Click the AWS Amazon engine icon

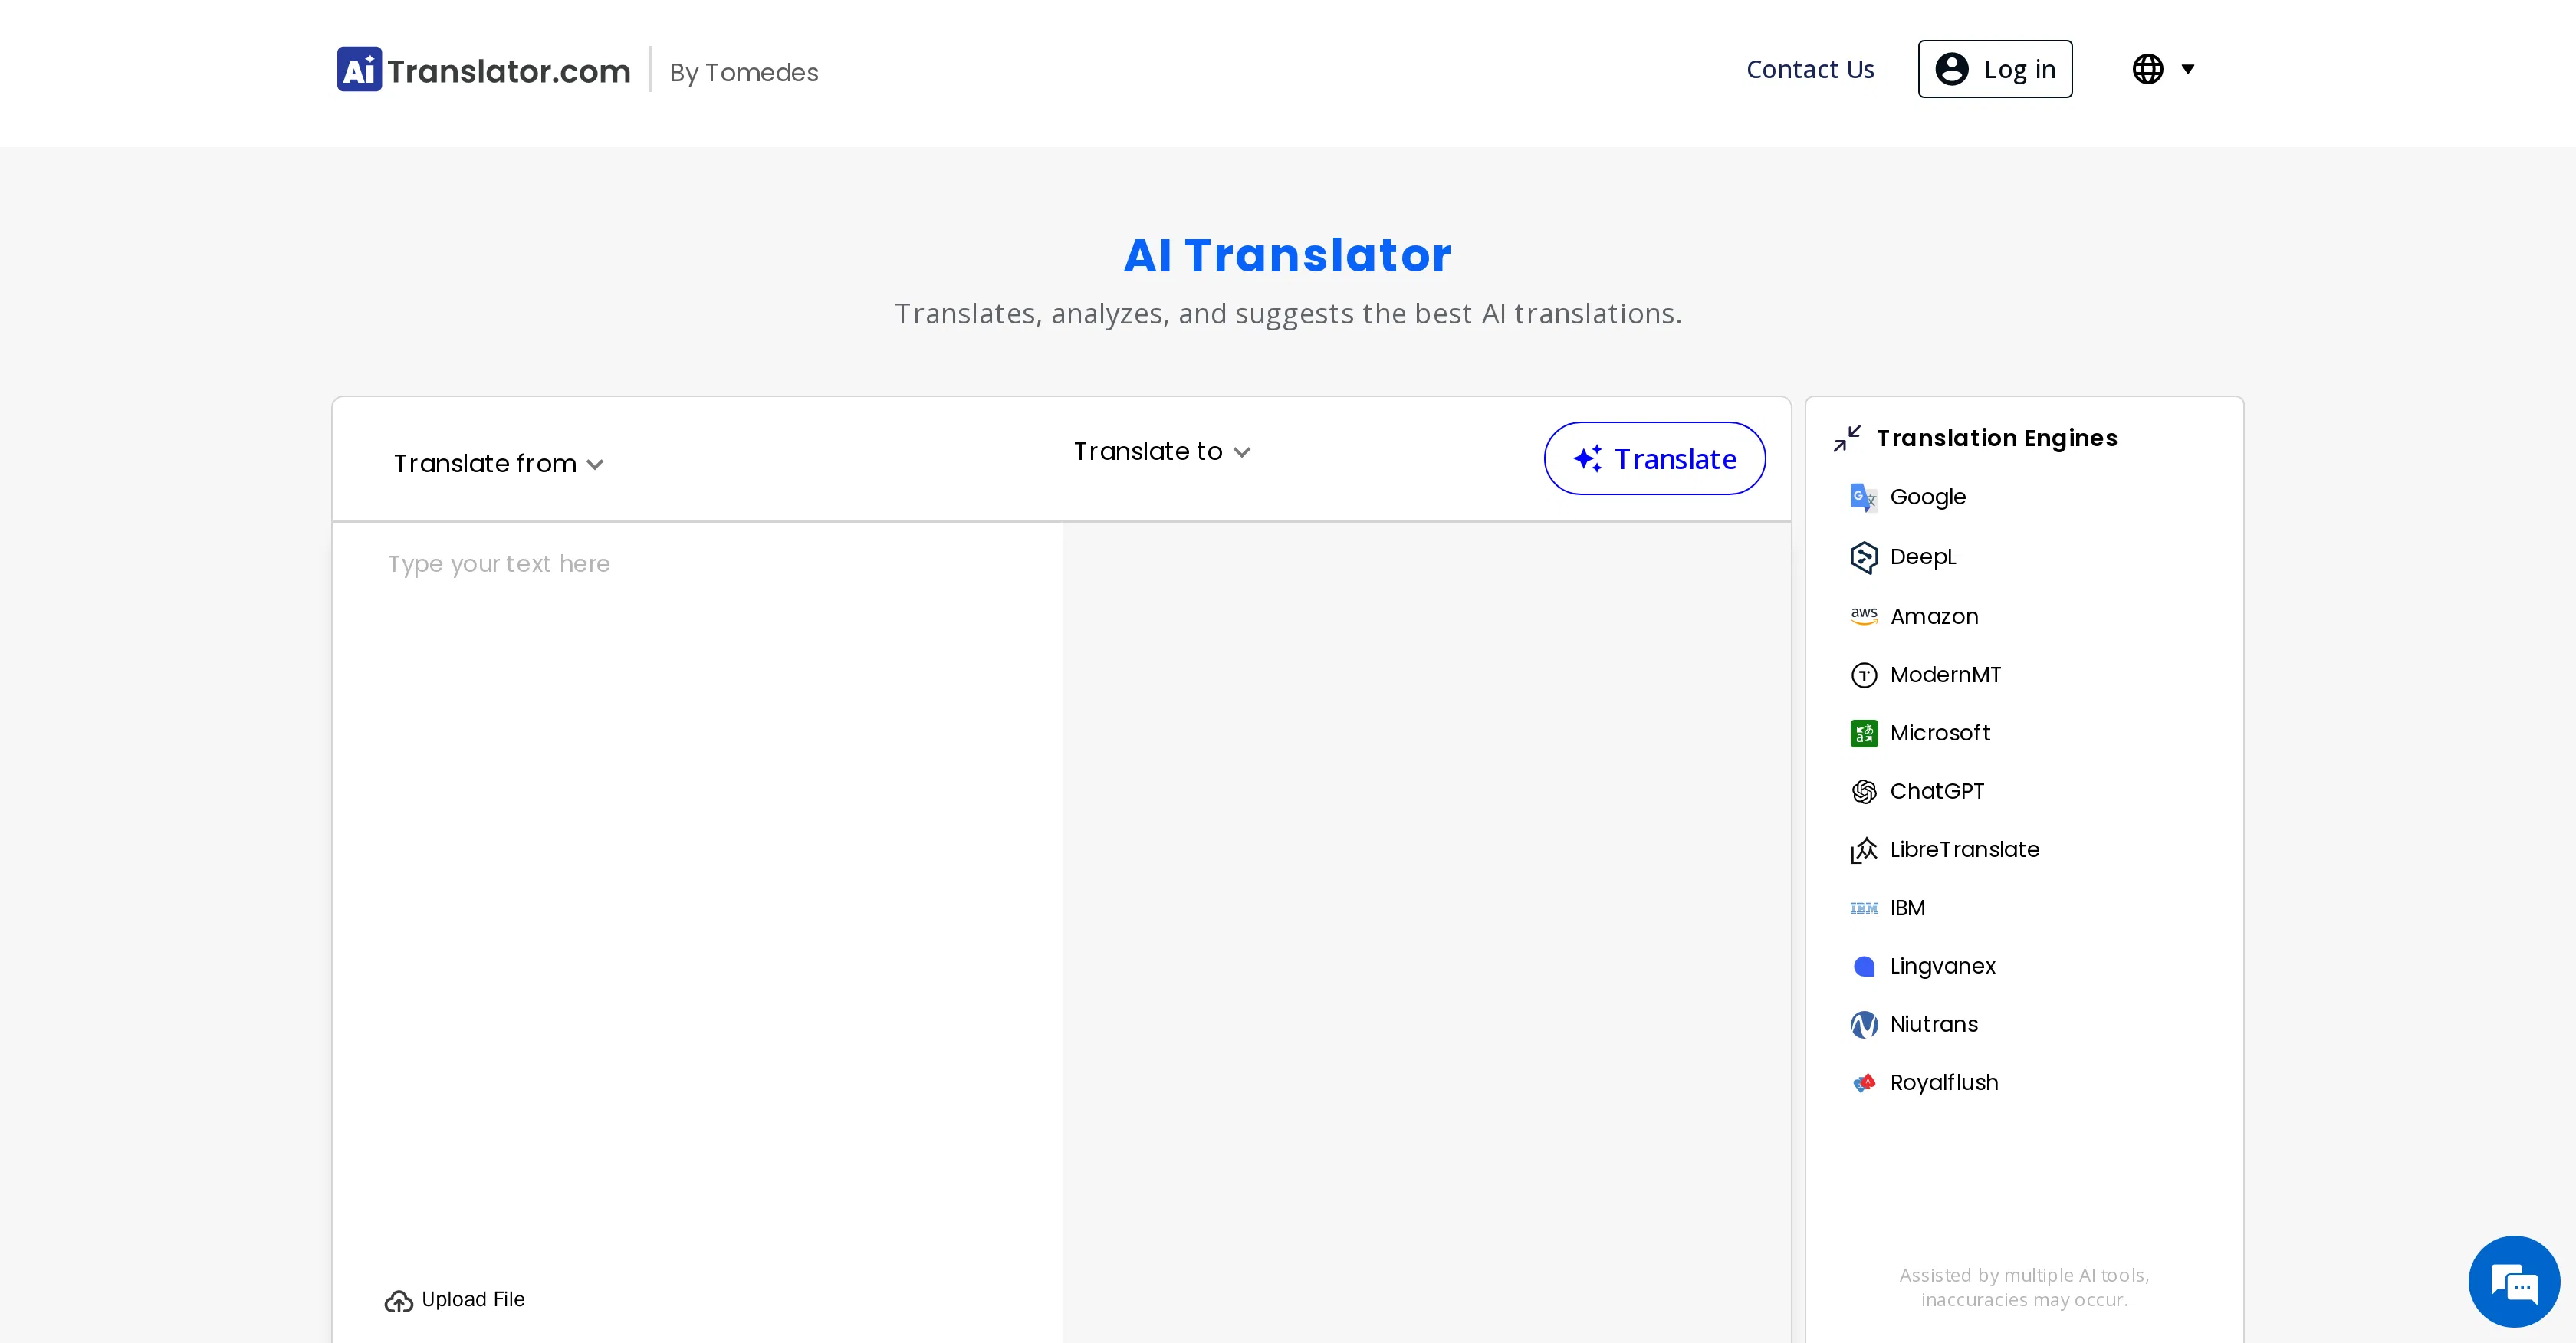(x=1864, y=615)
